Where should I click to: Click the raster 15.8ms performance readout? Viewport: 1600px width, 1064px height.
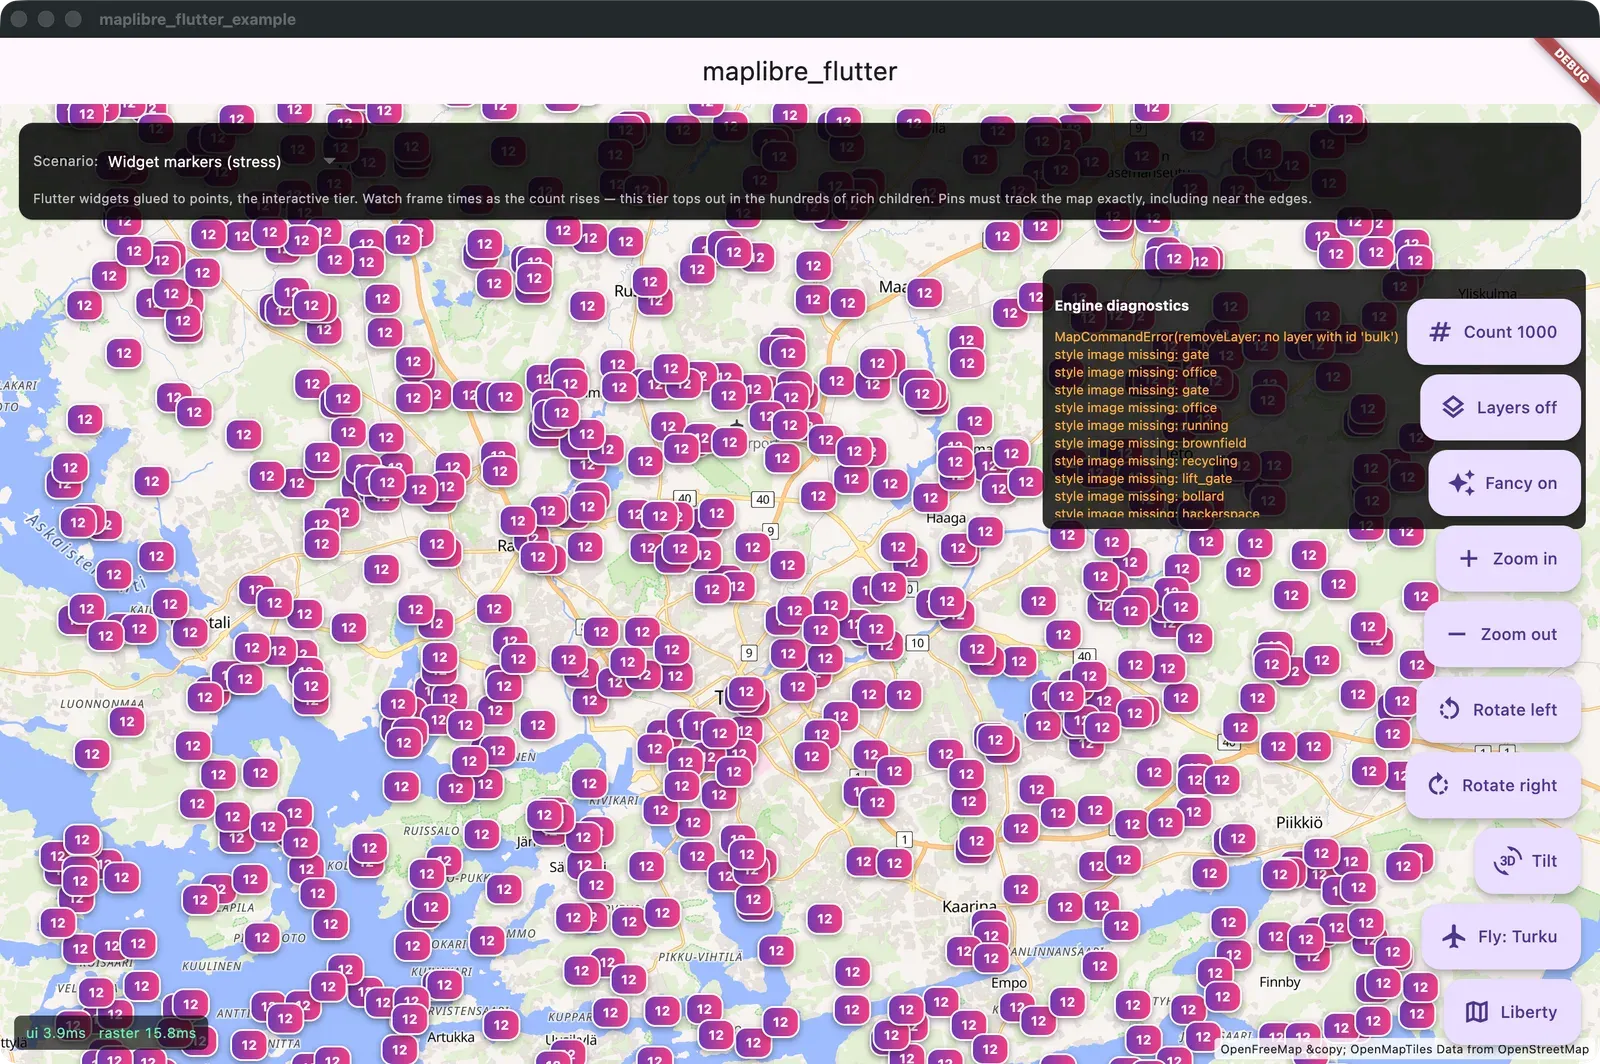147,1033
